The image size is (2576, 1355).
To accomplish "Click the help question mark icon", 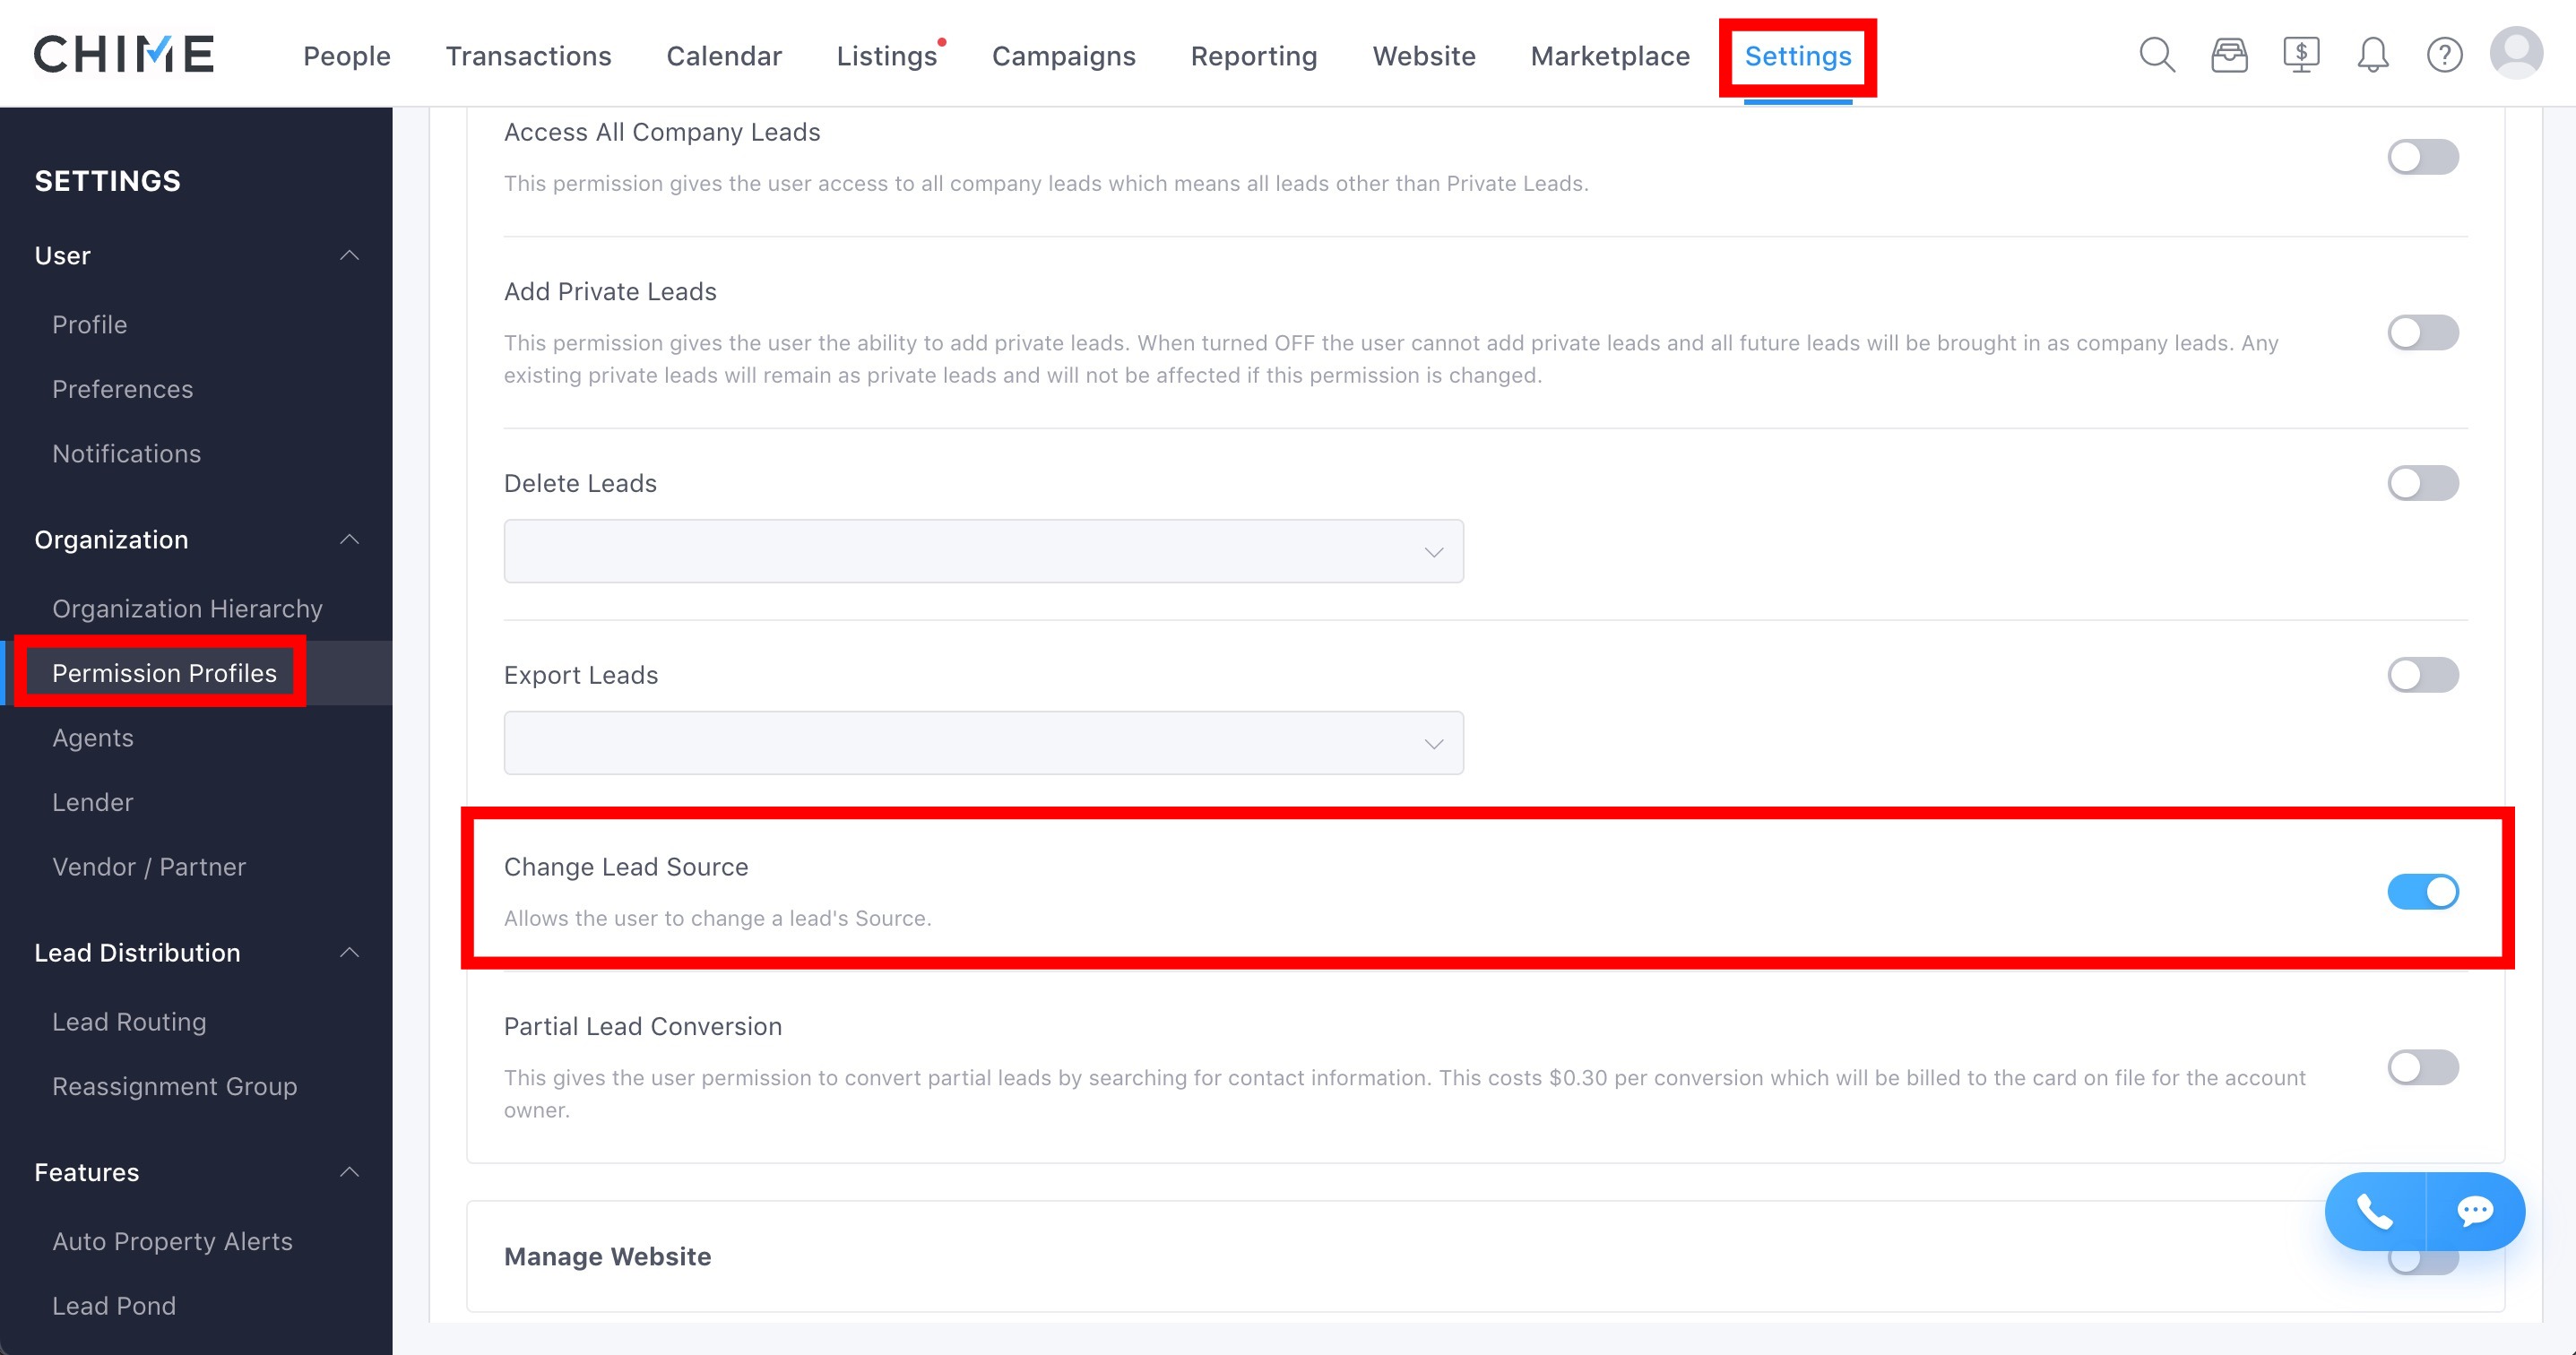I will click(2445, 55).
